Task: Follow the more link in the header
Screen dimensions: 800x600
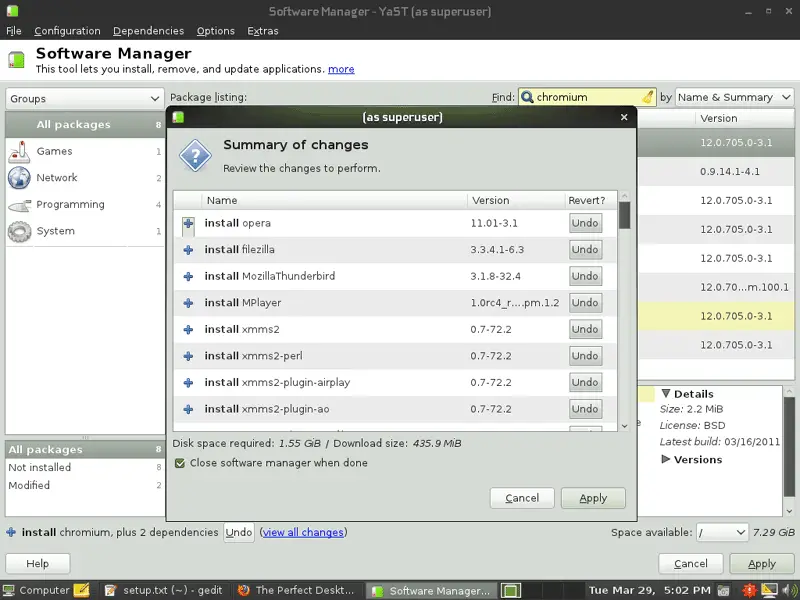Action: click(x=341, y=69)
